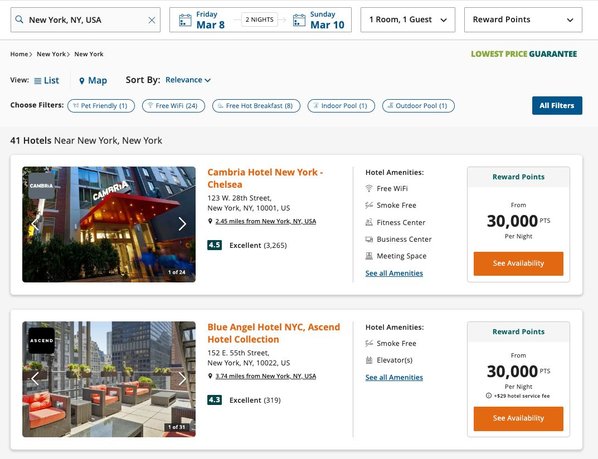The height and width of the screenshot is (459, 598).
Task: Click the Lowest Price Guarantee banner
Action: click(x=524, y=54)
